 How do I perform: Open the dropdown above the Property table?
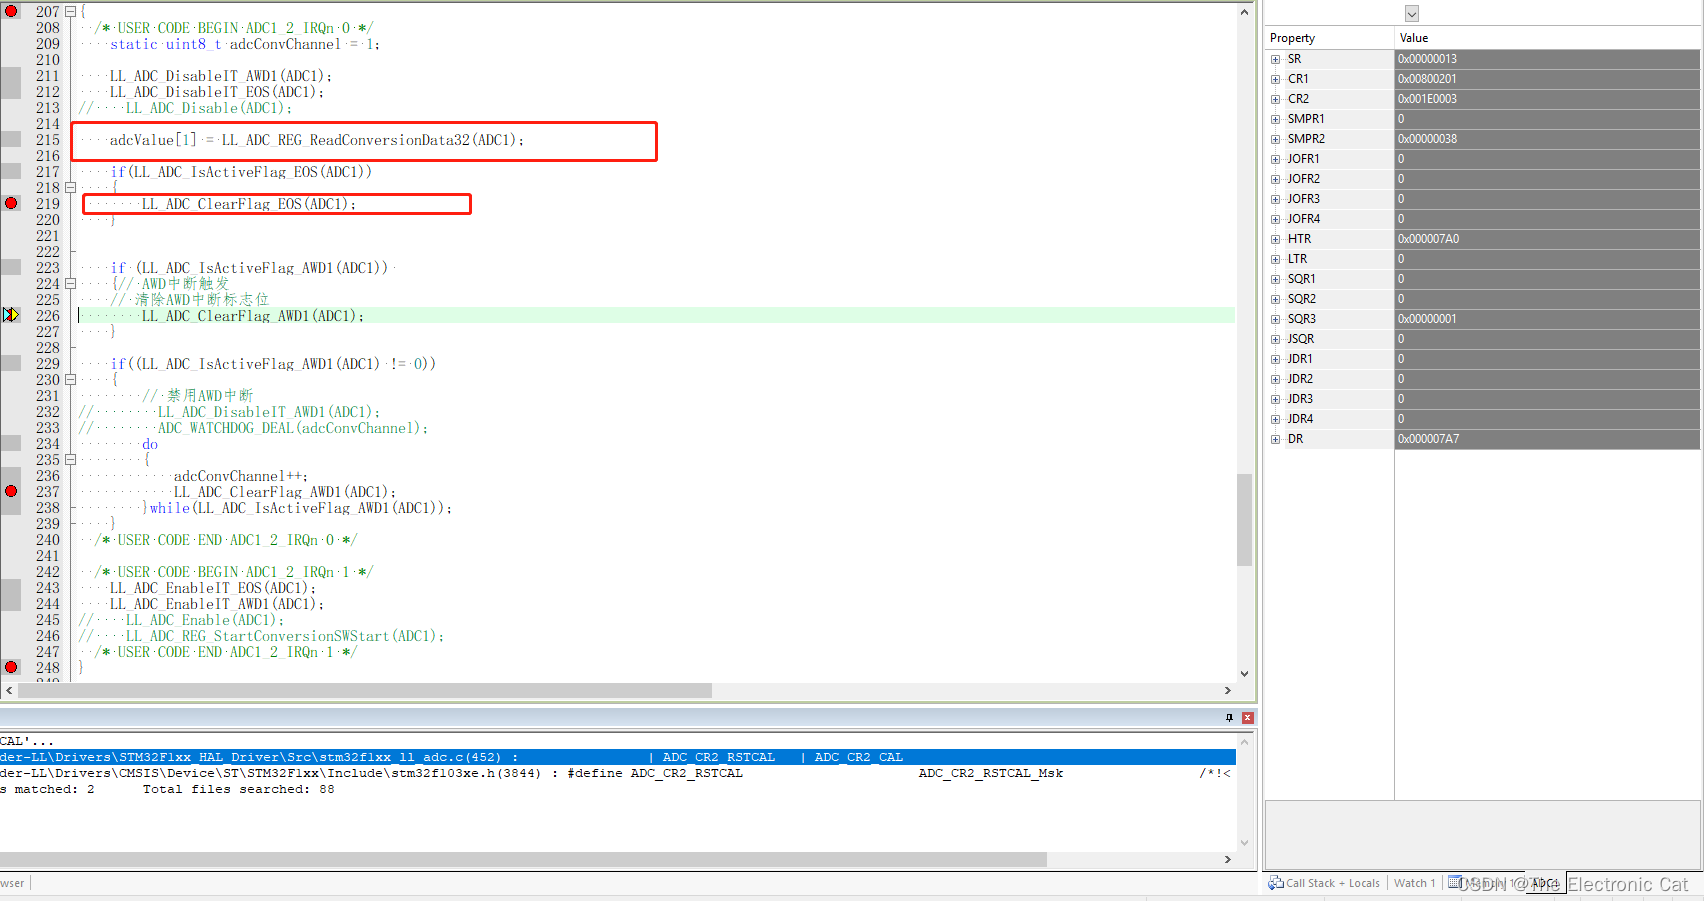(x=1411, y=14)
